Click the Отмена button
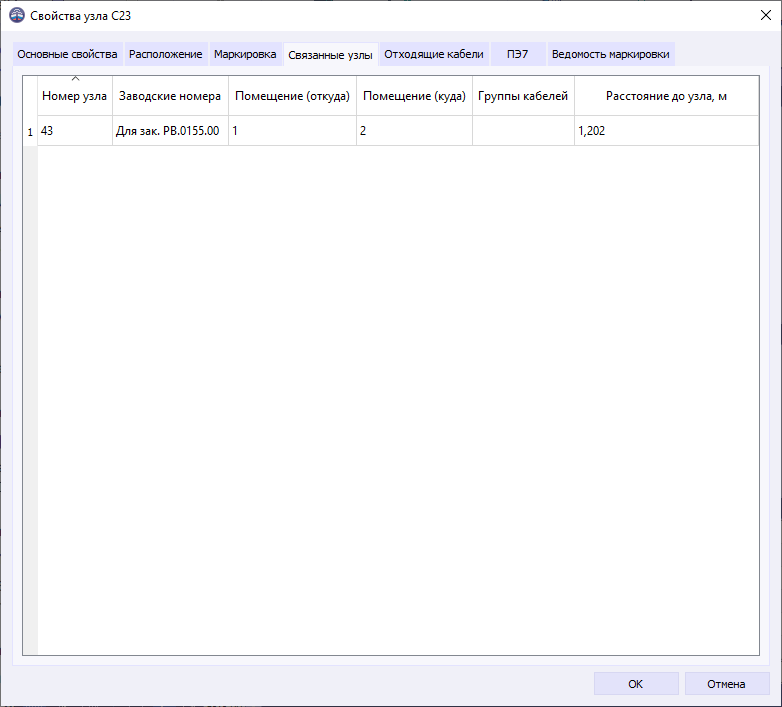Image resolution: width=782 pixels, height=707 pixels. click(x=727, y=684)
